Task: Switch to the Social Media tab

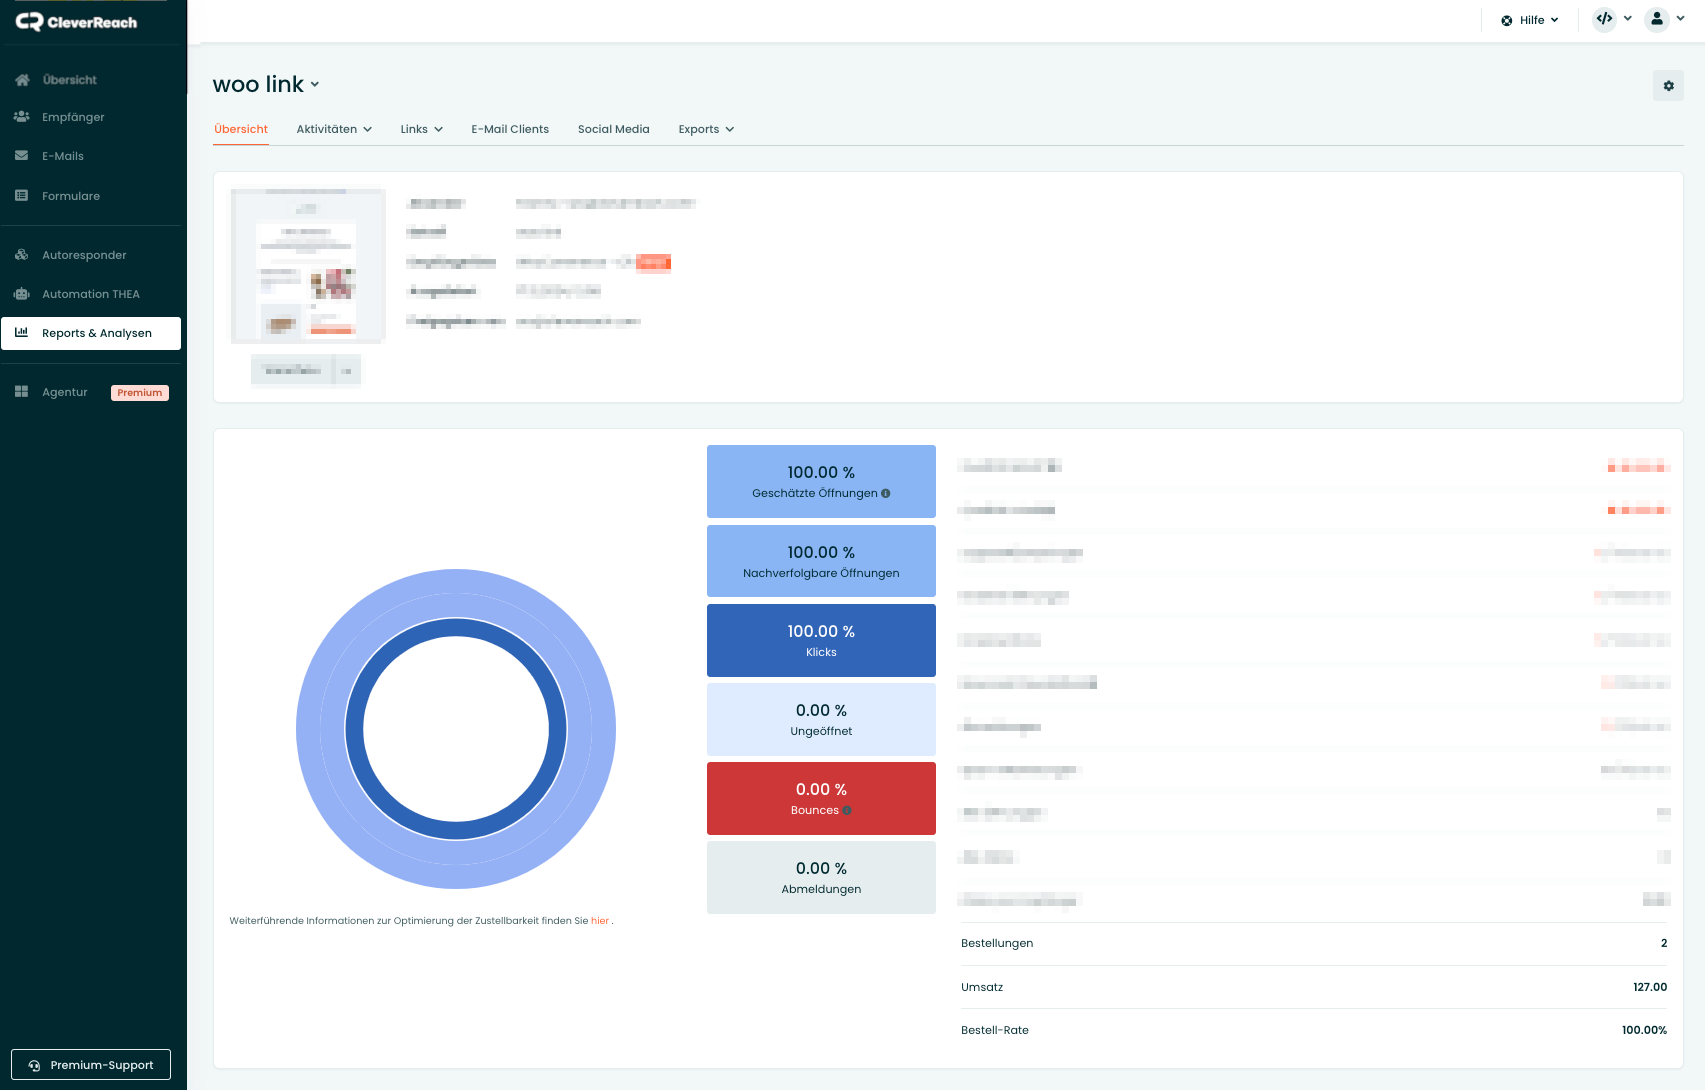Action: [613, 129]
